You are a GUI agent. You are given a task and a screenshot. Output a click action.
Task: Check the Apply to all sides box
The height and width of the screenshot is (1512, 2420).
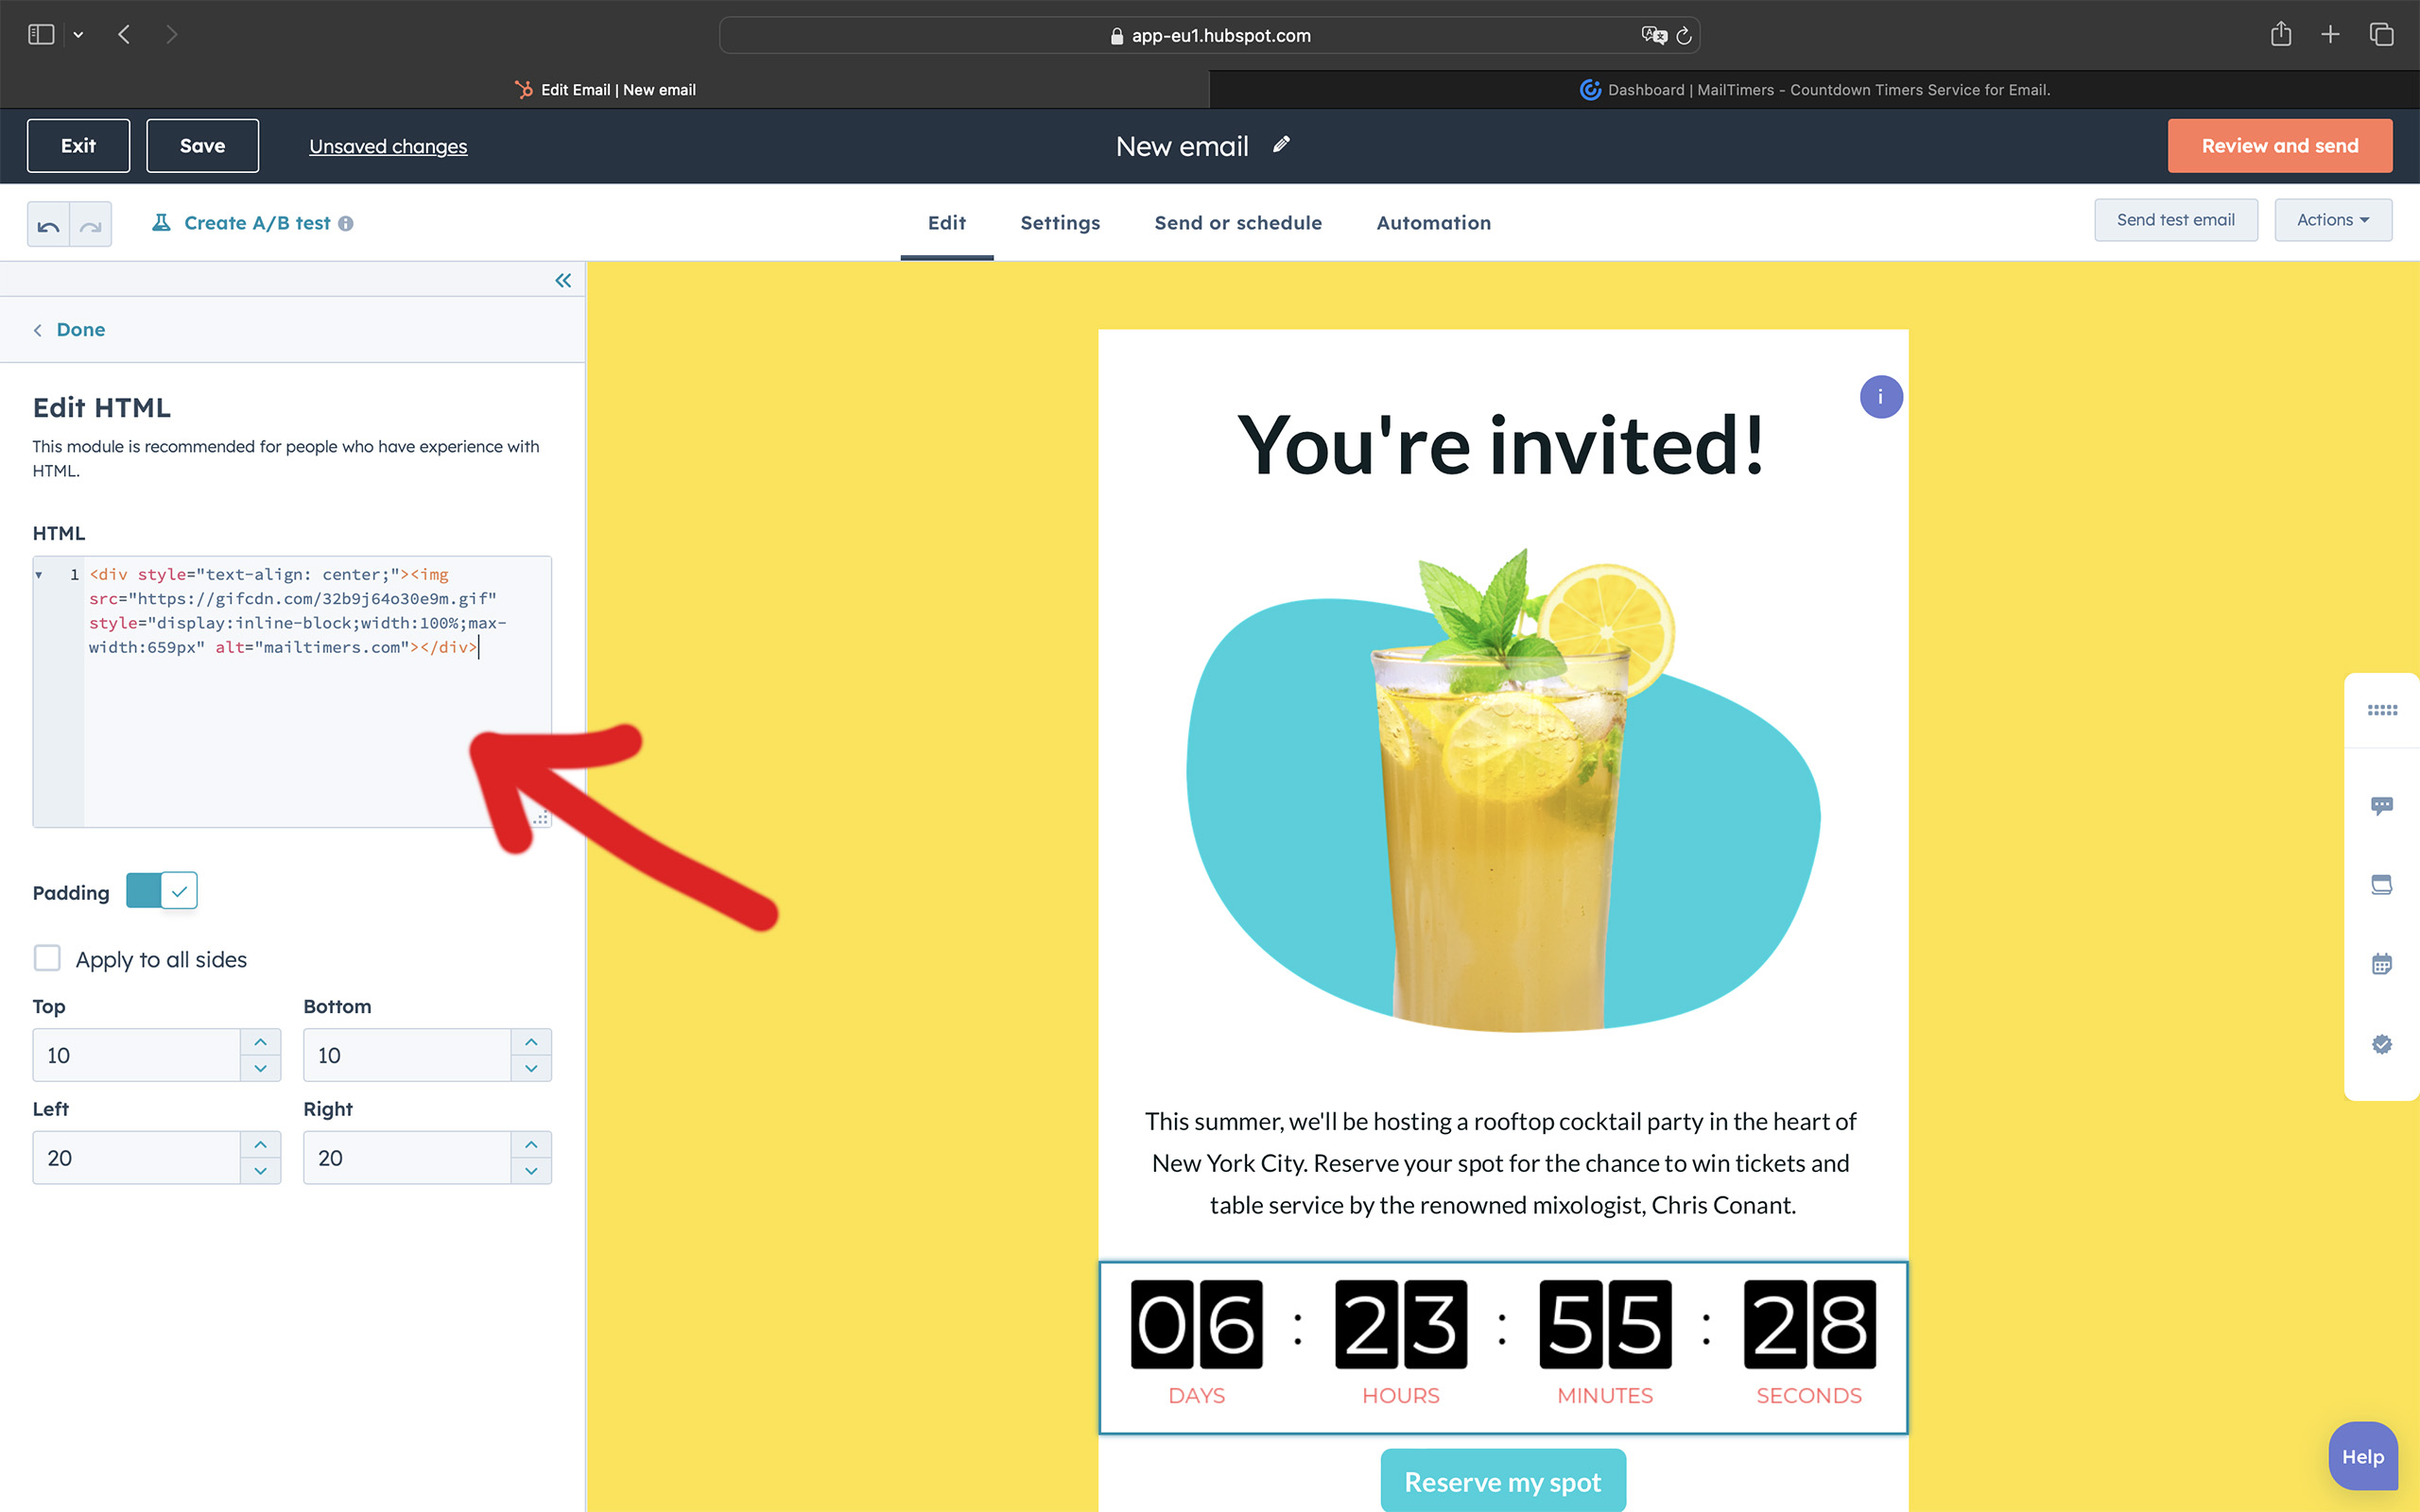click(47, 958)
